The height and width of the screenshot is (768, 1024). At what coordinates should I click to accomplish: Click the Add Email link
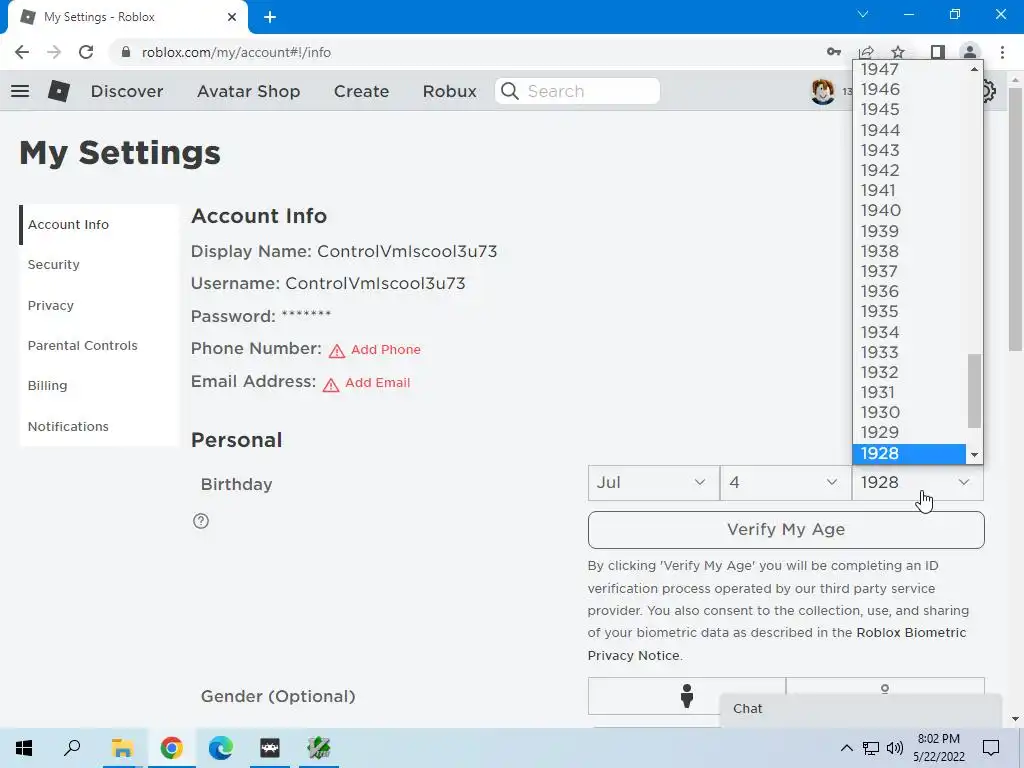coord(377,383)
